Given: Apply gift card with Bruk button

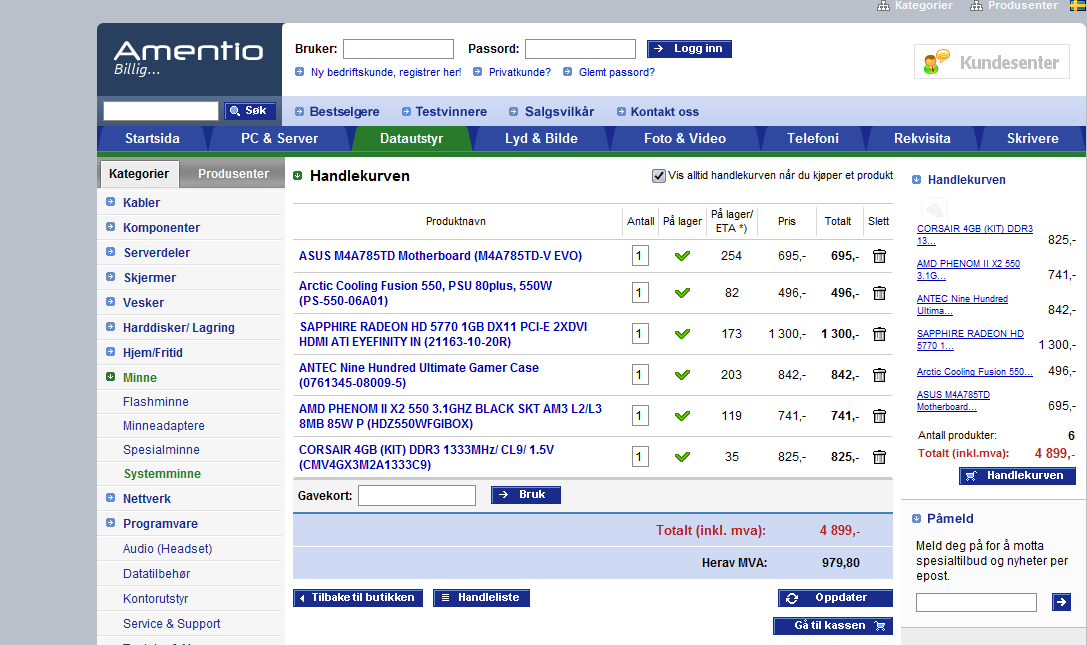Looking at the screenshot, I should click(525, 494).
